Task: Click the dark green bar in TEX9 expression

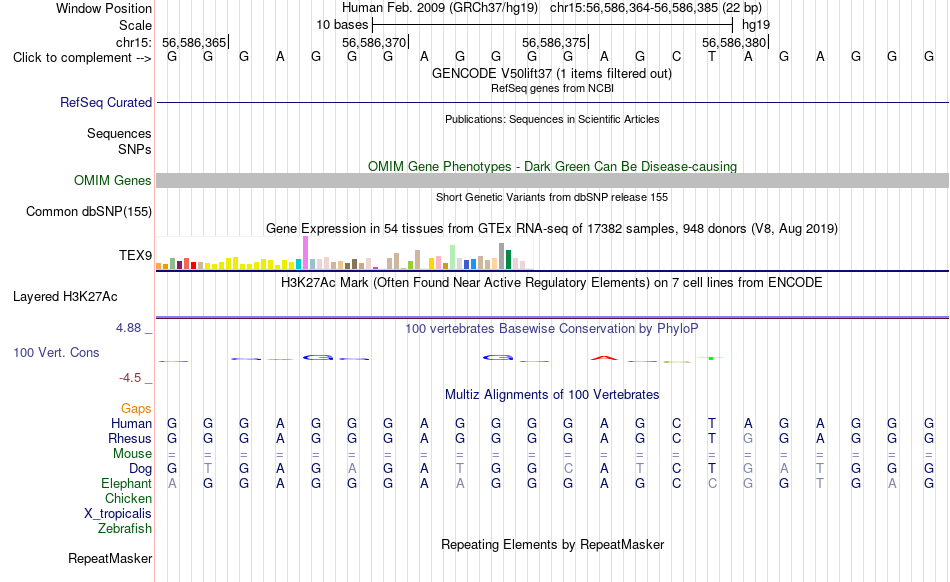Action: (x=508, y=259)
